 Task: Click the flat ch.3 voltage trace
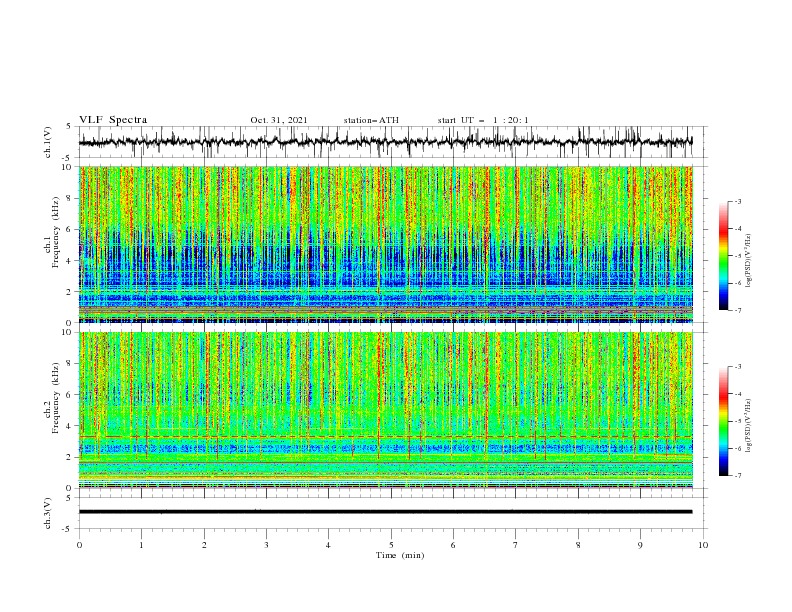pyautogui.click(x=385, y=512)
